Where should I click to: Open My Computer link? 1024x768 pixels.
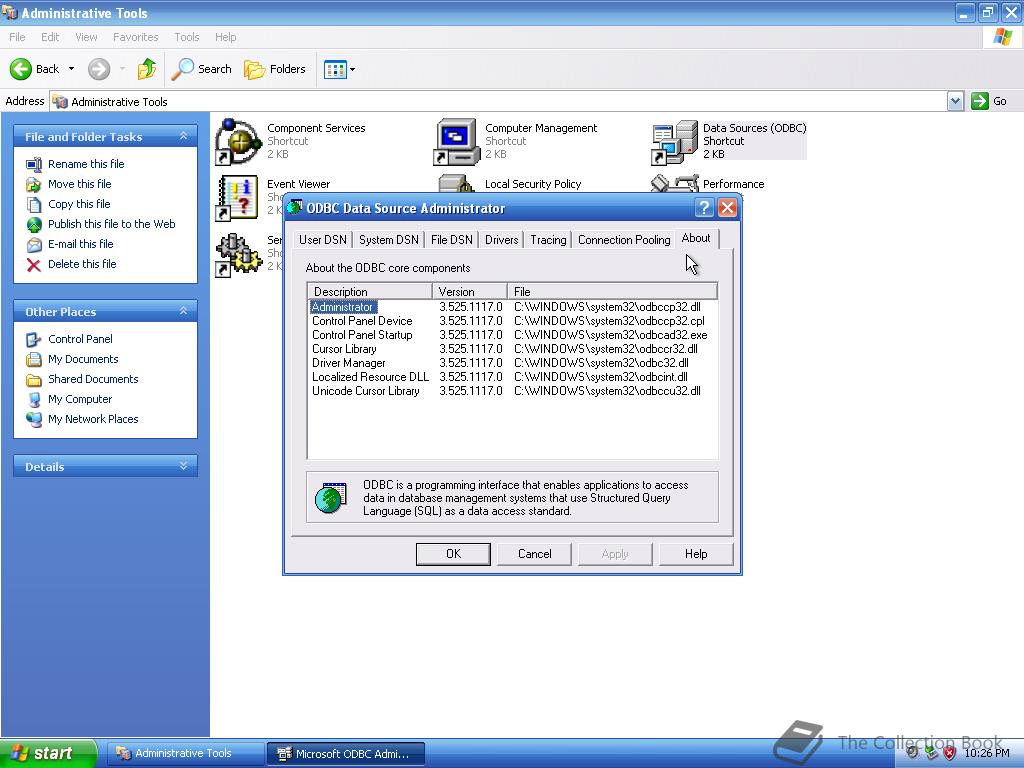coord(80,399)
